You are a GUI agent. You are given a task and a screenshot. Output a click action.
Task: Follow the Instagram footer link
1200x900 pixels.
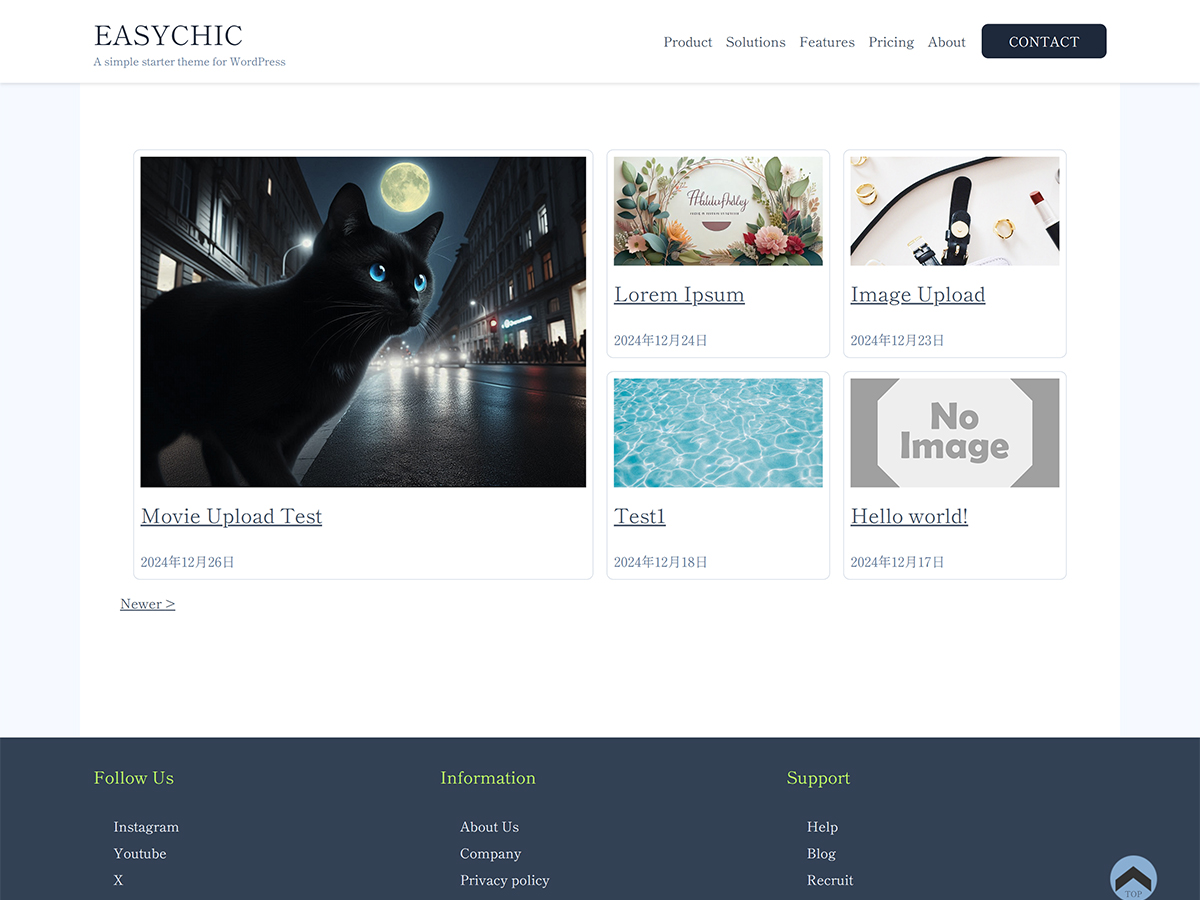coord(146,827)
